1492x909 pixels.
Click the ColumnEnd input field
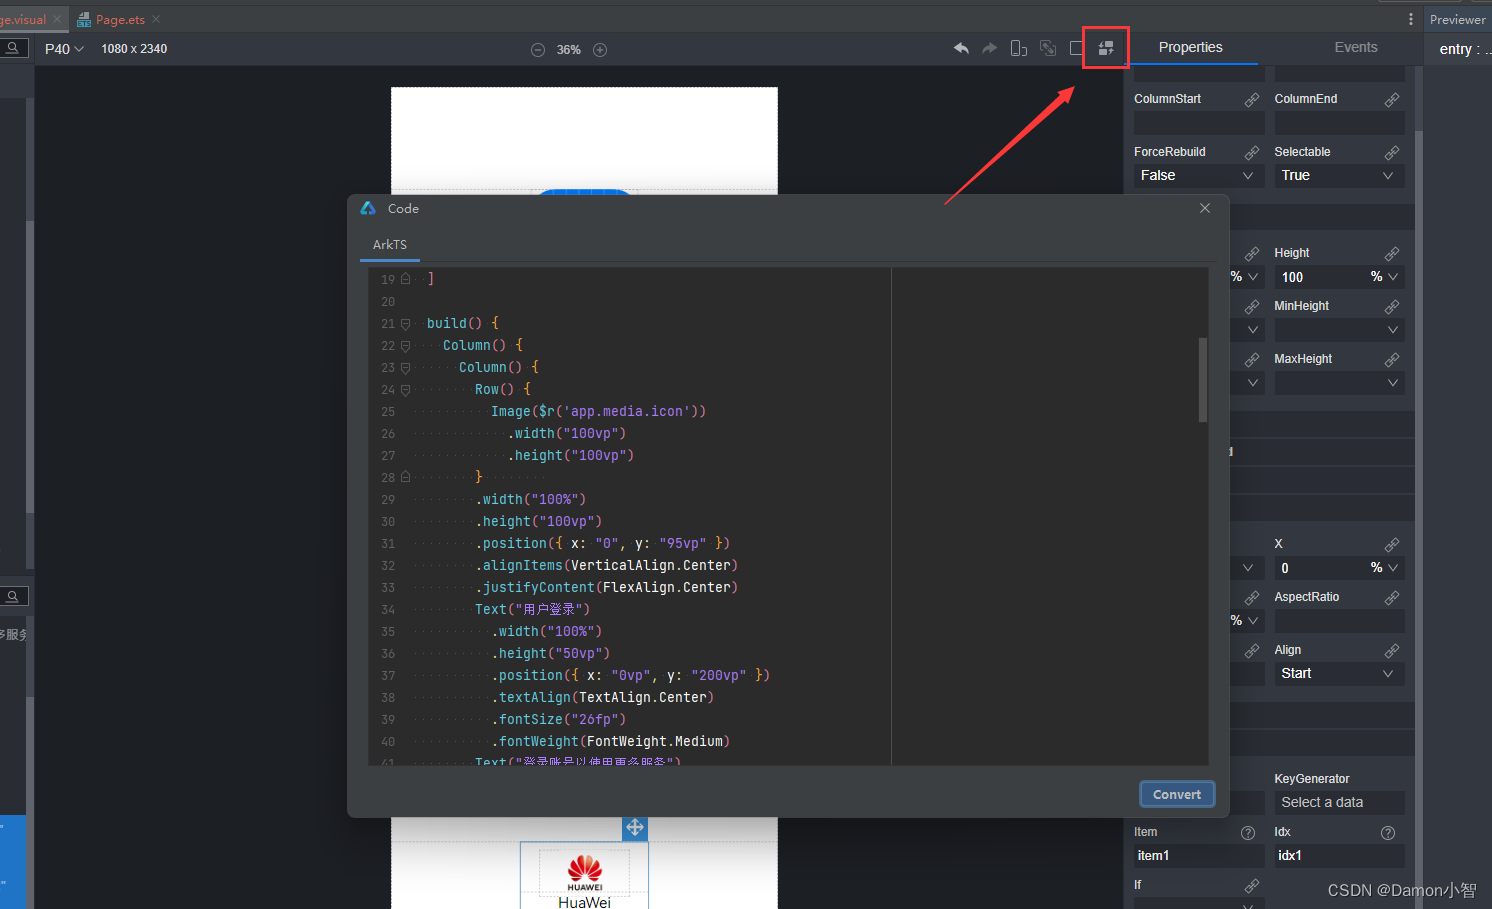(x=1339, y=123)
